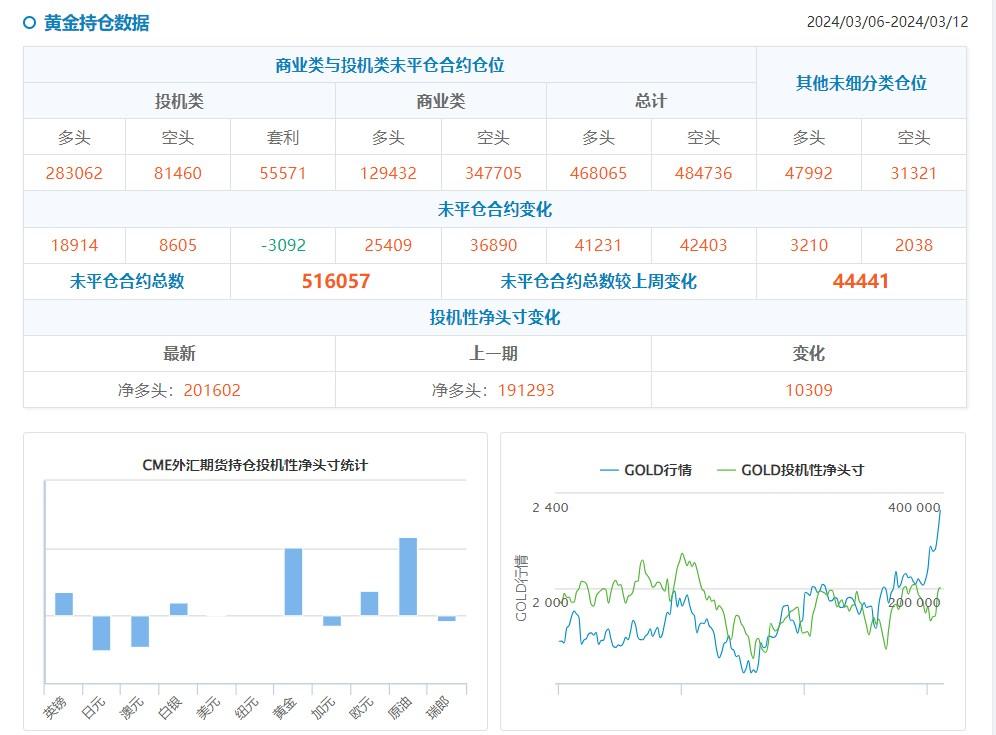Expand the 投机性净头寸变化 section
Image resolution: width=996 pixels, height=735 pixels.
pos(497,317)
